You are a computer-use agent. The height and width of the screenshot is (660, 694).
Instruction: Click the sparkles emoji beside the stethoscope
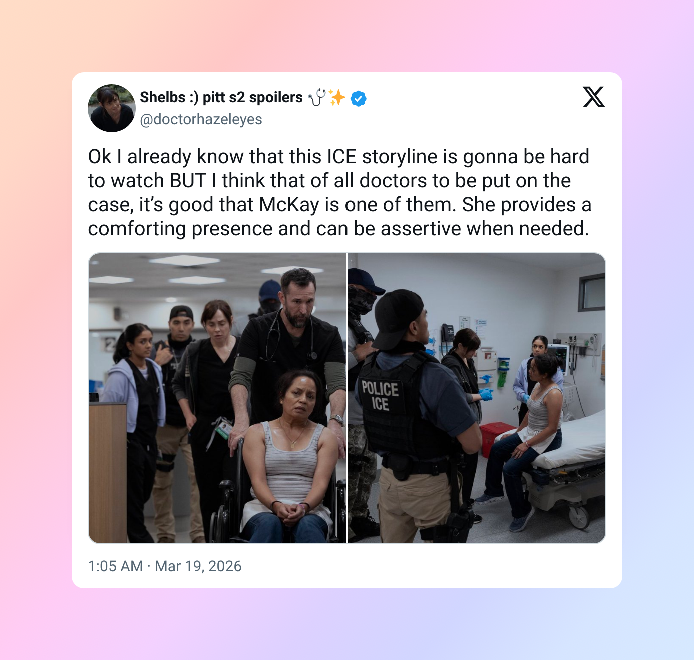tap(337, 97)
